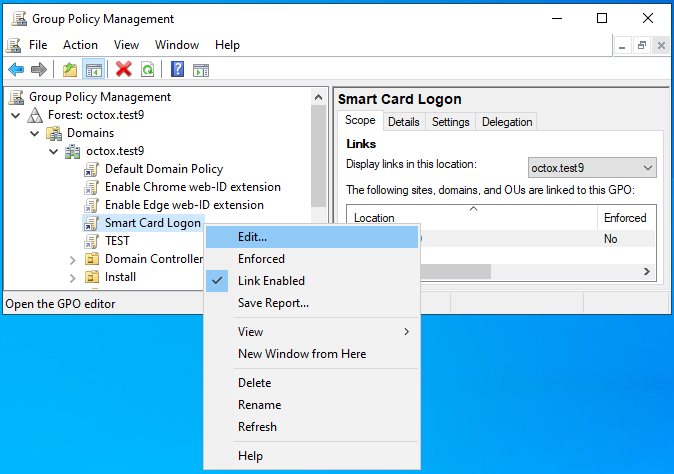Switch to the Delegation tab
The image size is (674, 474).
tap(507, 122)
